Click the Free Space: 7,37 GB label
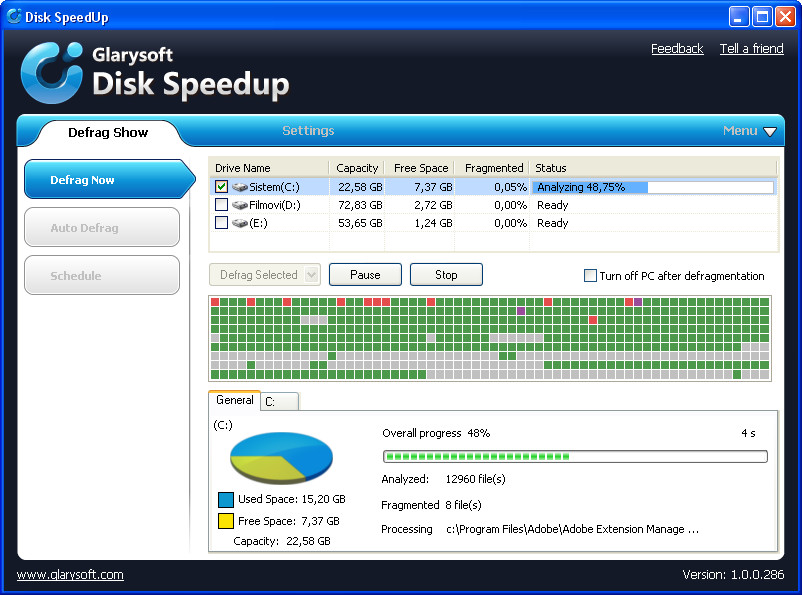Image resolution: width=802 pixels, height=595 pixels. pyautogui.click(x=288, y=521)
